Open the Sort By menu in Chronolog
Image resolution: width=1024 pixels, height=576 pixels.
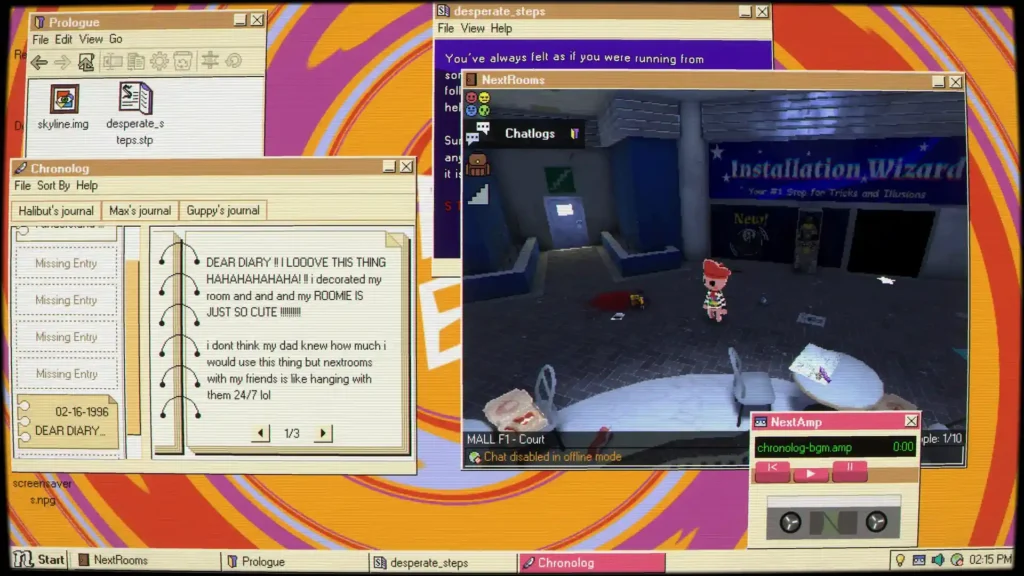54,186
